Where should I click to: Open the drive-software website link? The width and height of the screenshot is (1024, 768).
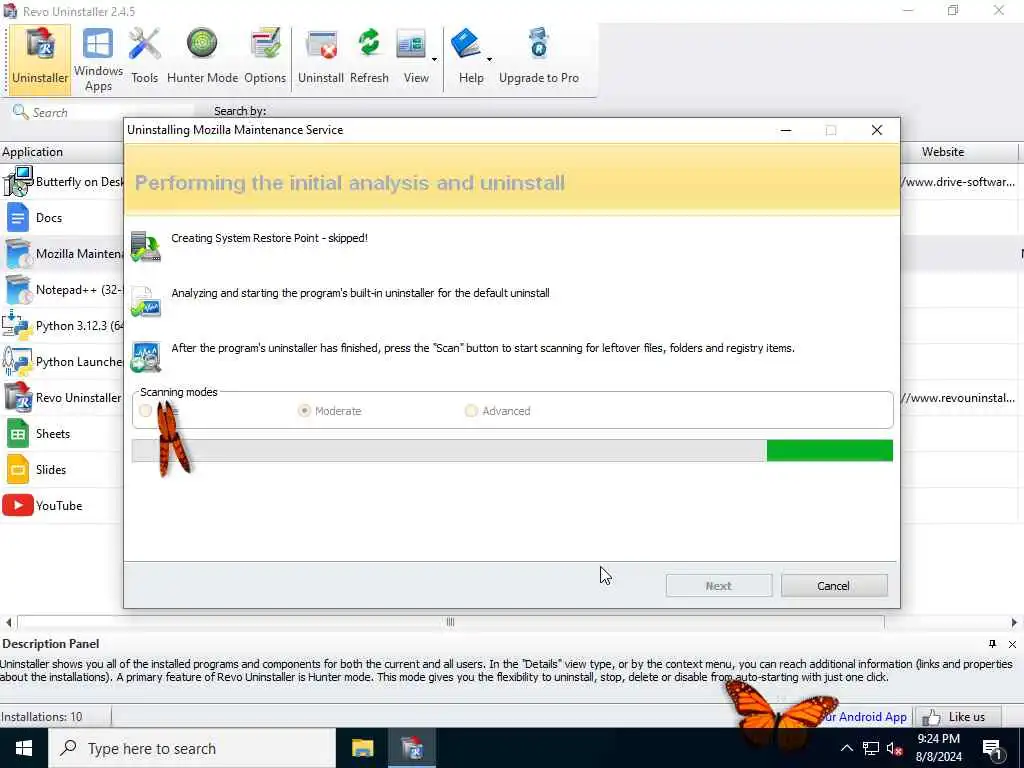click(x=958, y=182)
